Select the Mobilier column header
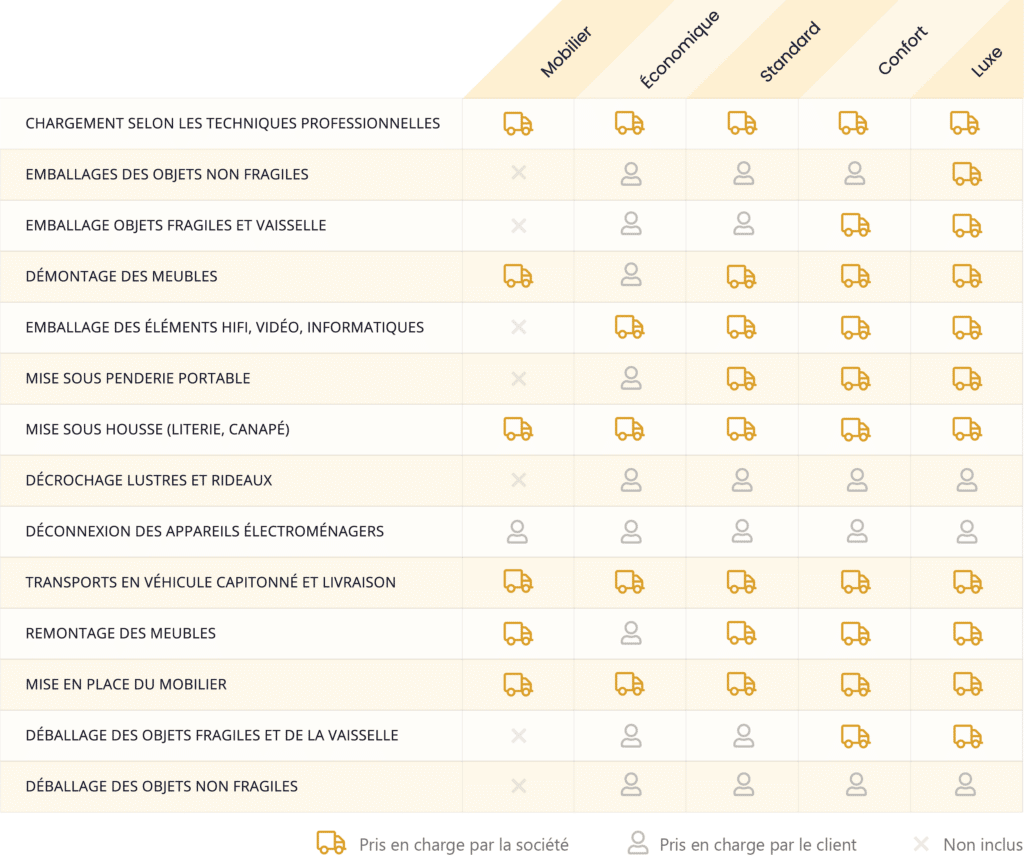Image resolution: width=1024 pixels, height=858 pixels. click(566, 52)
